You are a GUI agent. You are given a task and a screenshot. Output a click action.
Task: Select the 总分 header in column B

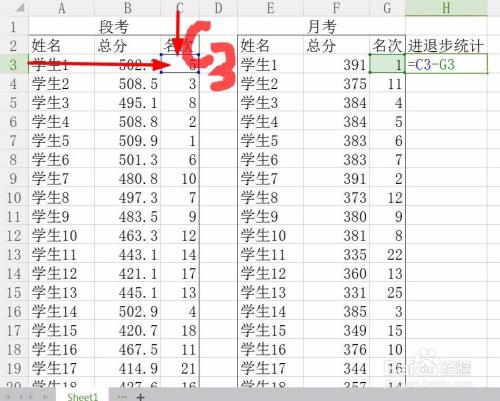(x=127, y=45)
